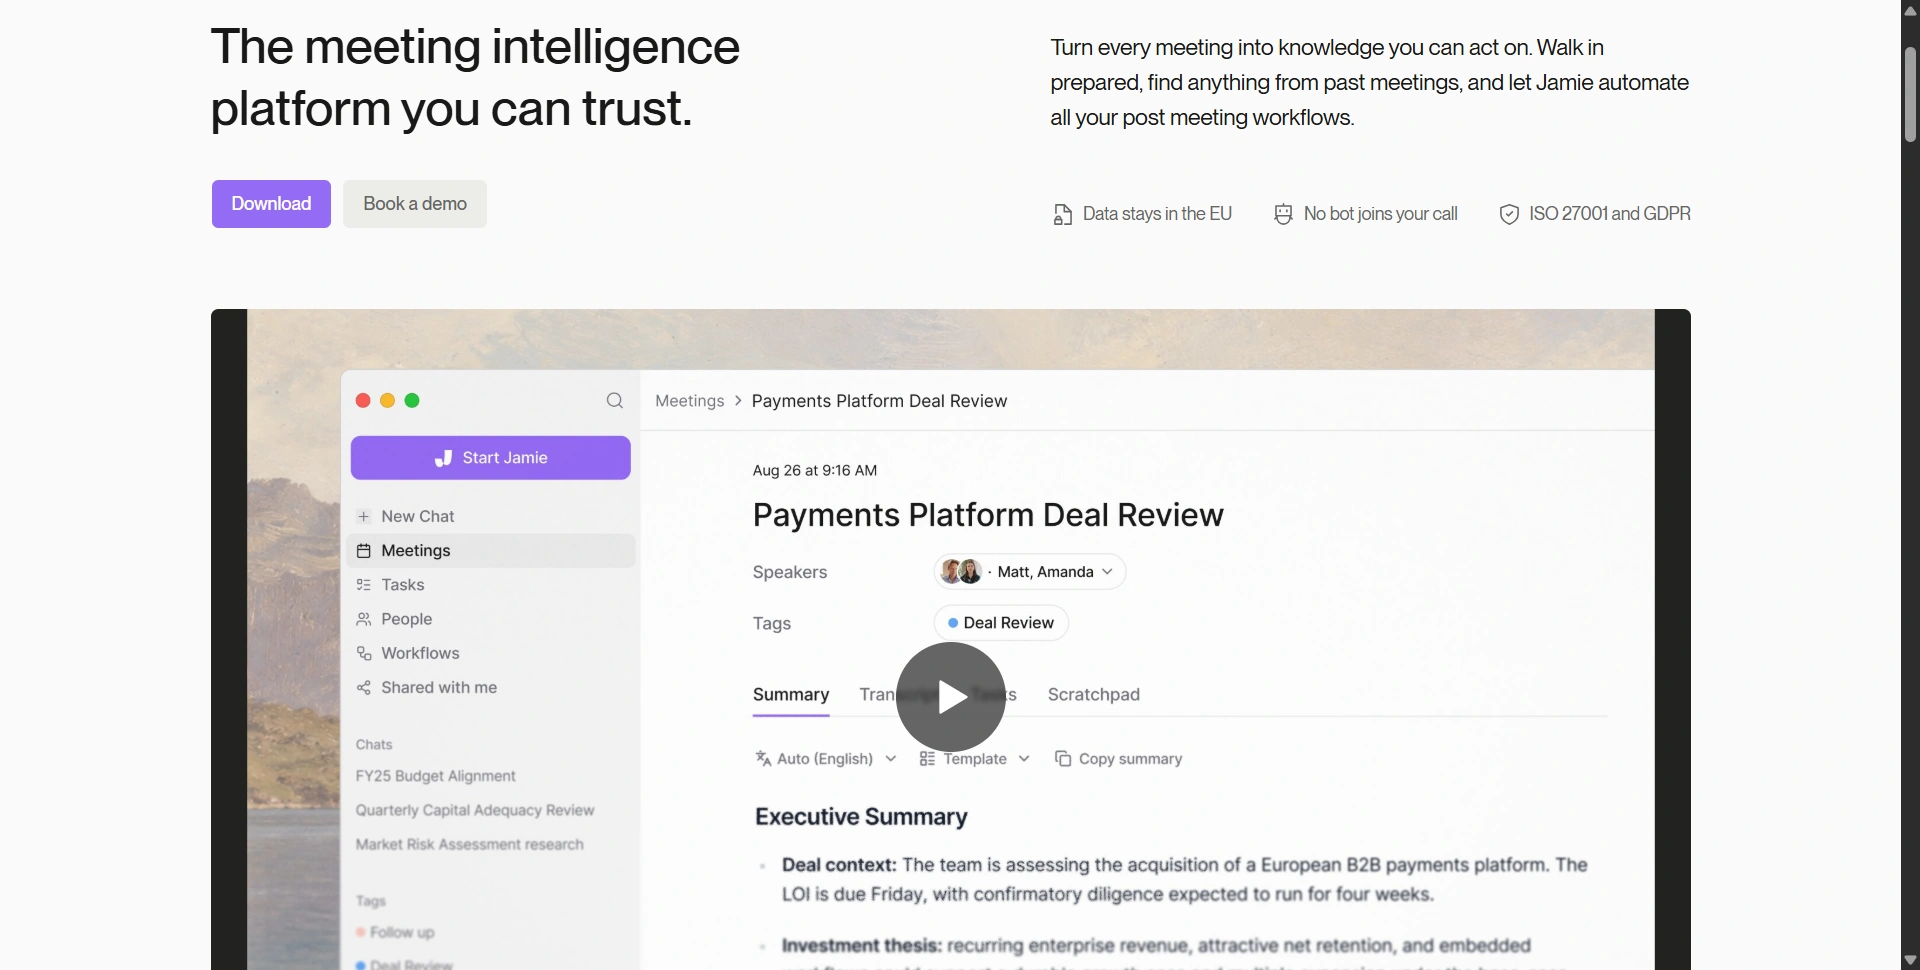Viewport: 1920px width, 970px height.
Task: Select the Follow up tag in sidebar
Action: 396,932
